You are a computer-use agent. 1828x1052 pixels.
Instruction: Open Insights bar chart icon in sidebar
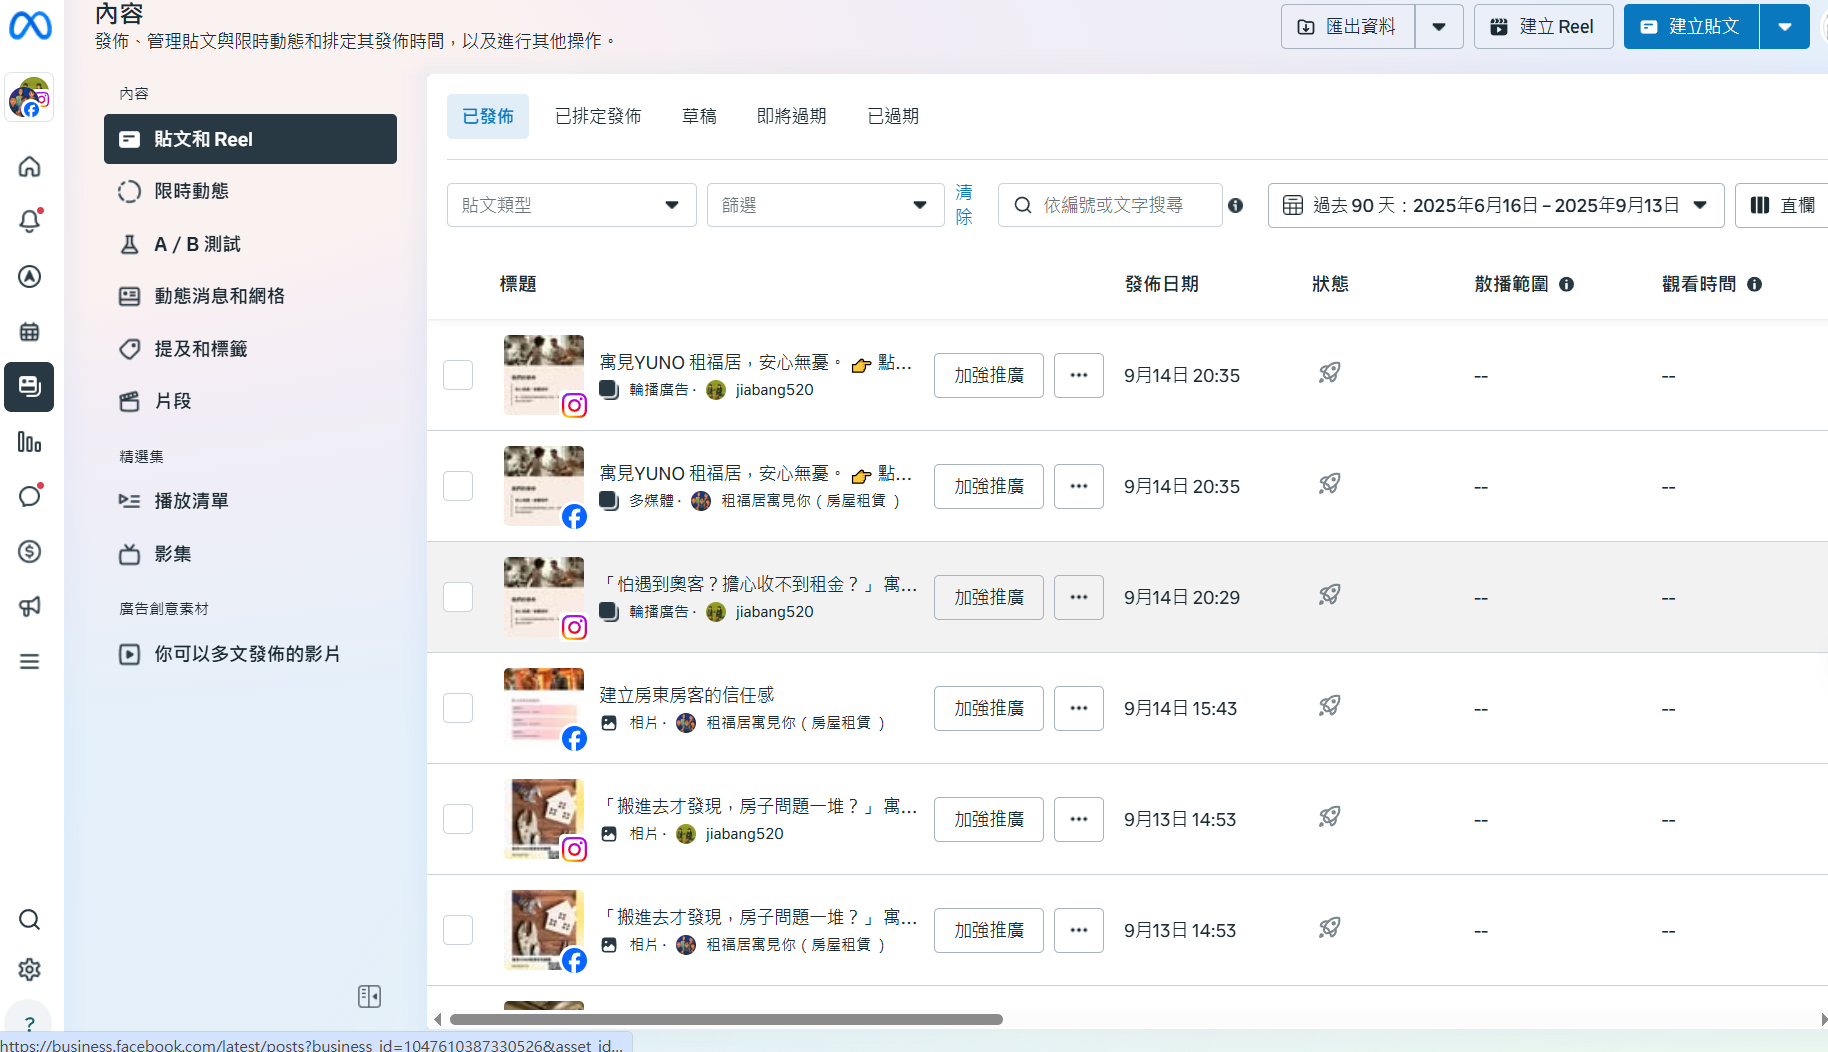pyautogui.click(x=30, y=442)
